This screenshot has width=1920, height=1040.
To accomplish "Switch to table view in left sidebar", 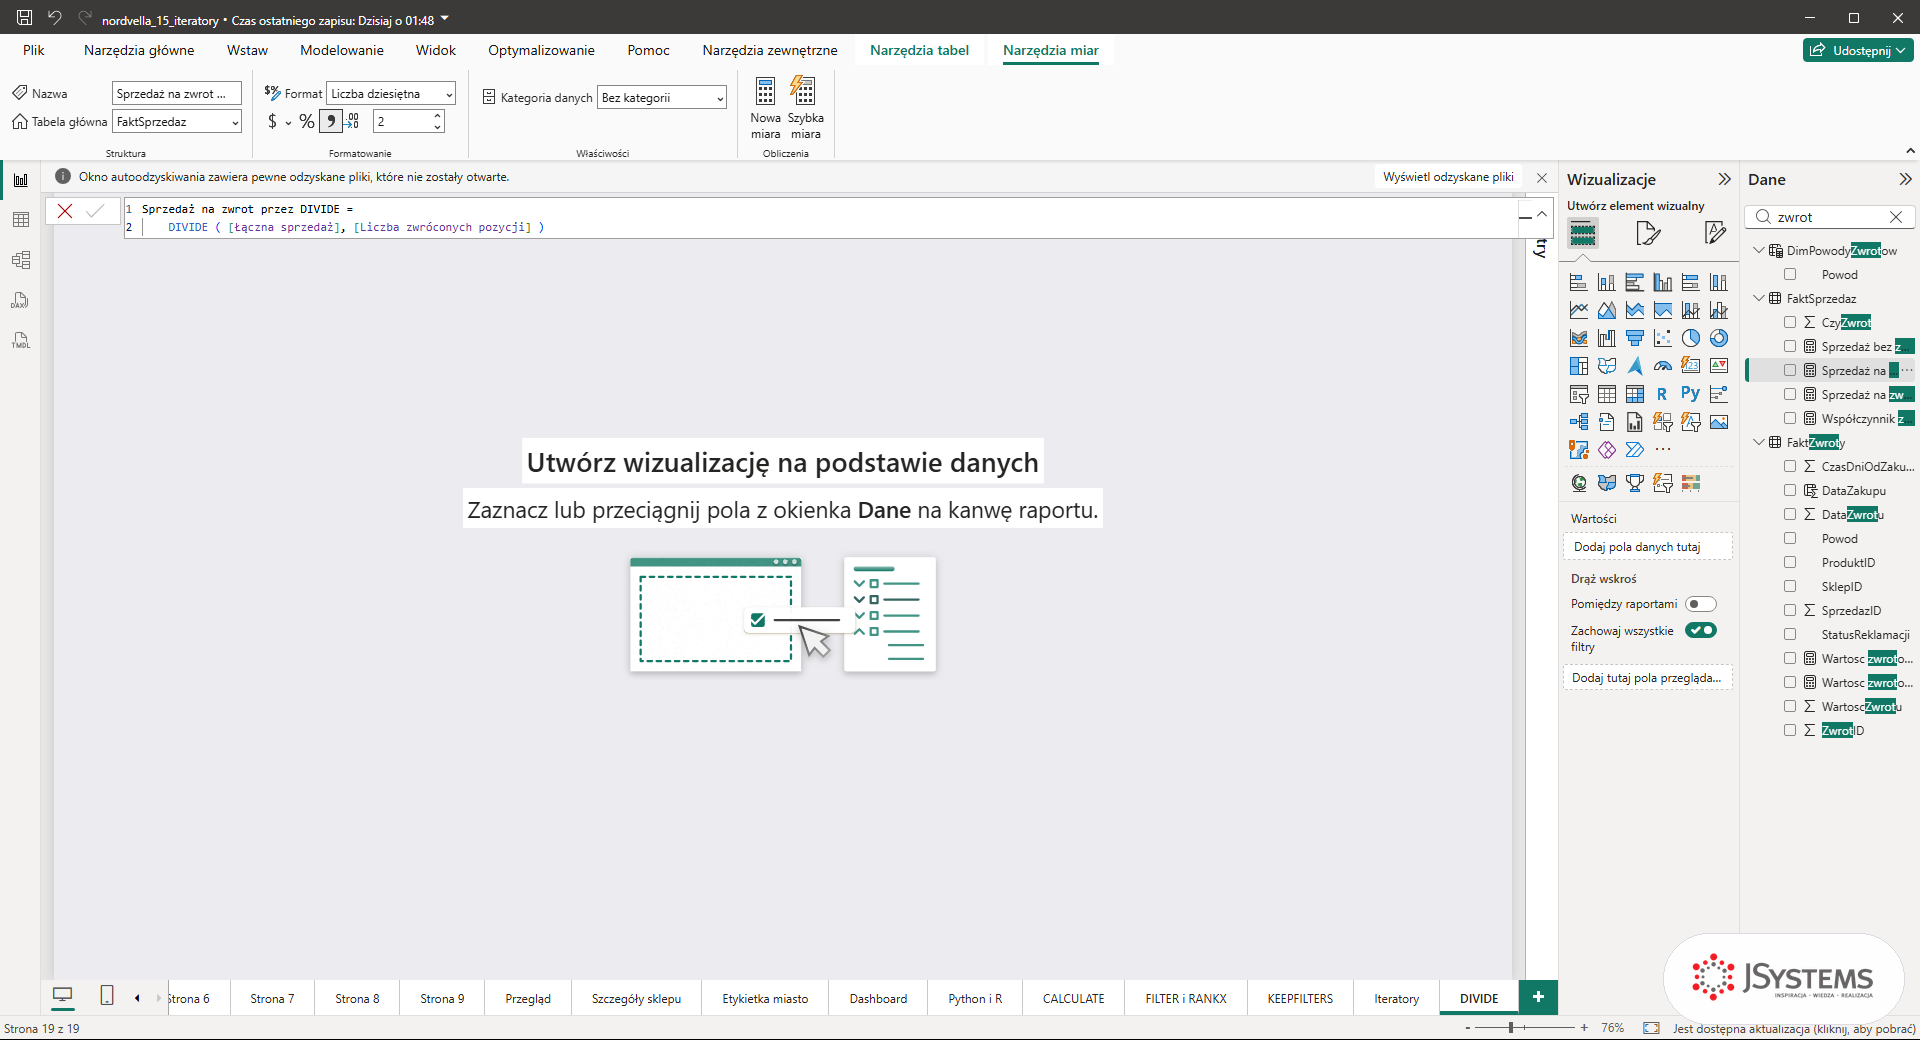I will (x=20, y=220).
